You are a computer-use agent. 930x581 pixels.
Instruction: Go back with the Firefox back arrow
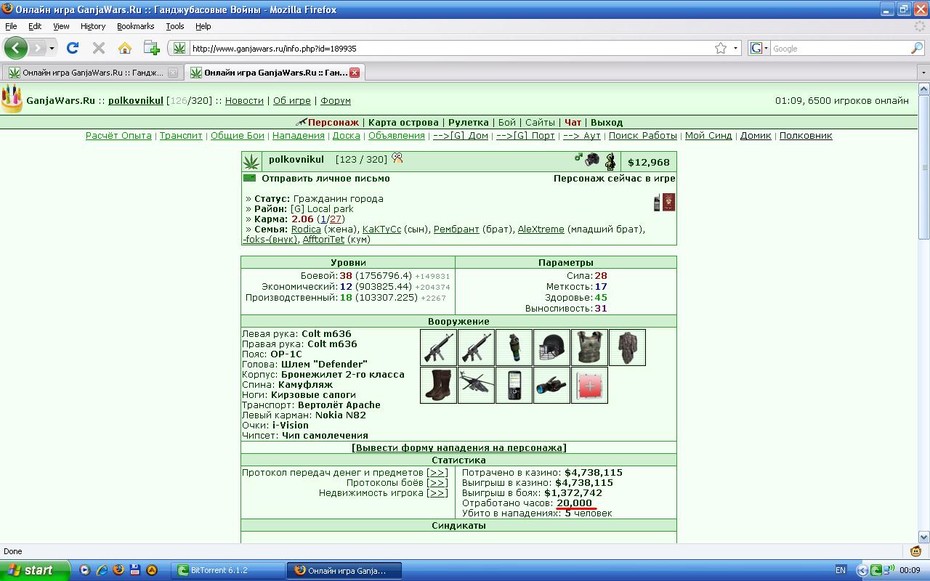(x=16, y=48)
